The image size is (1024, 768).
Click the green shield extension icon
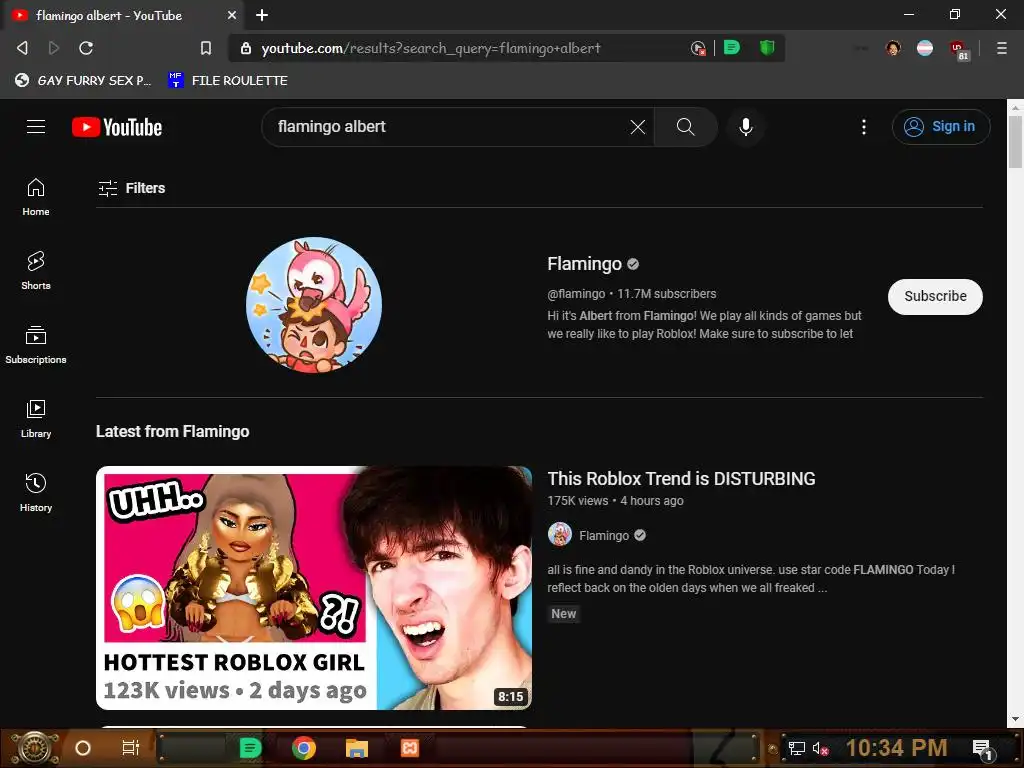[x=767, y=48]
